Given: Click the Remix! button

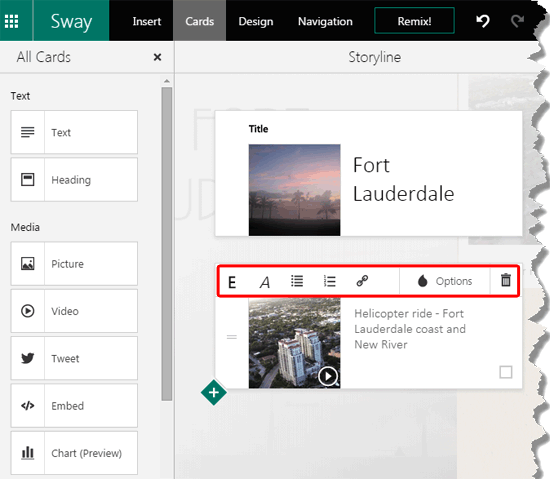Looking at the screenshot, I should pyautogui.click(x=414, y=21).
